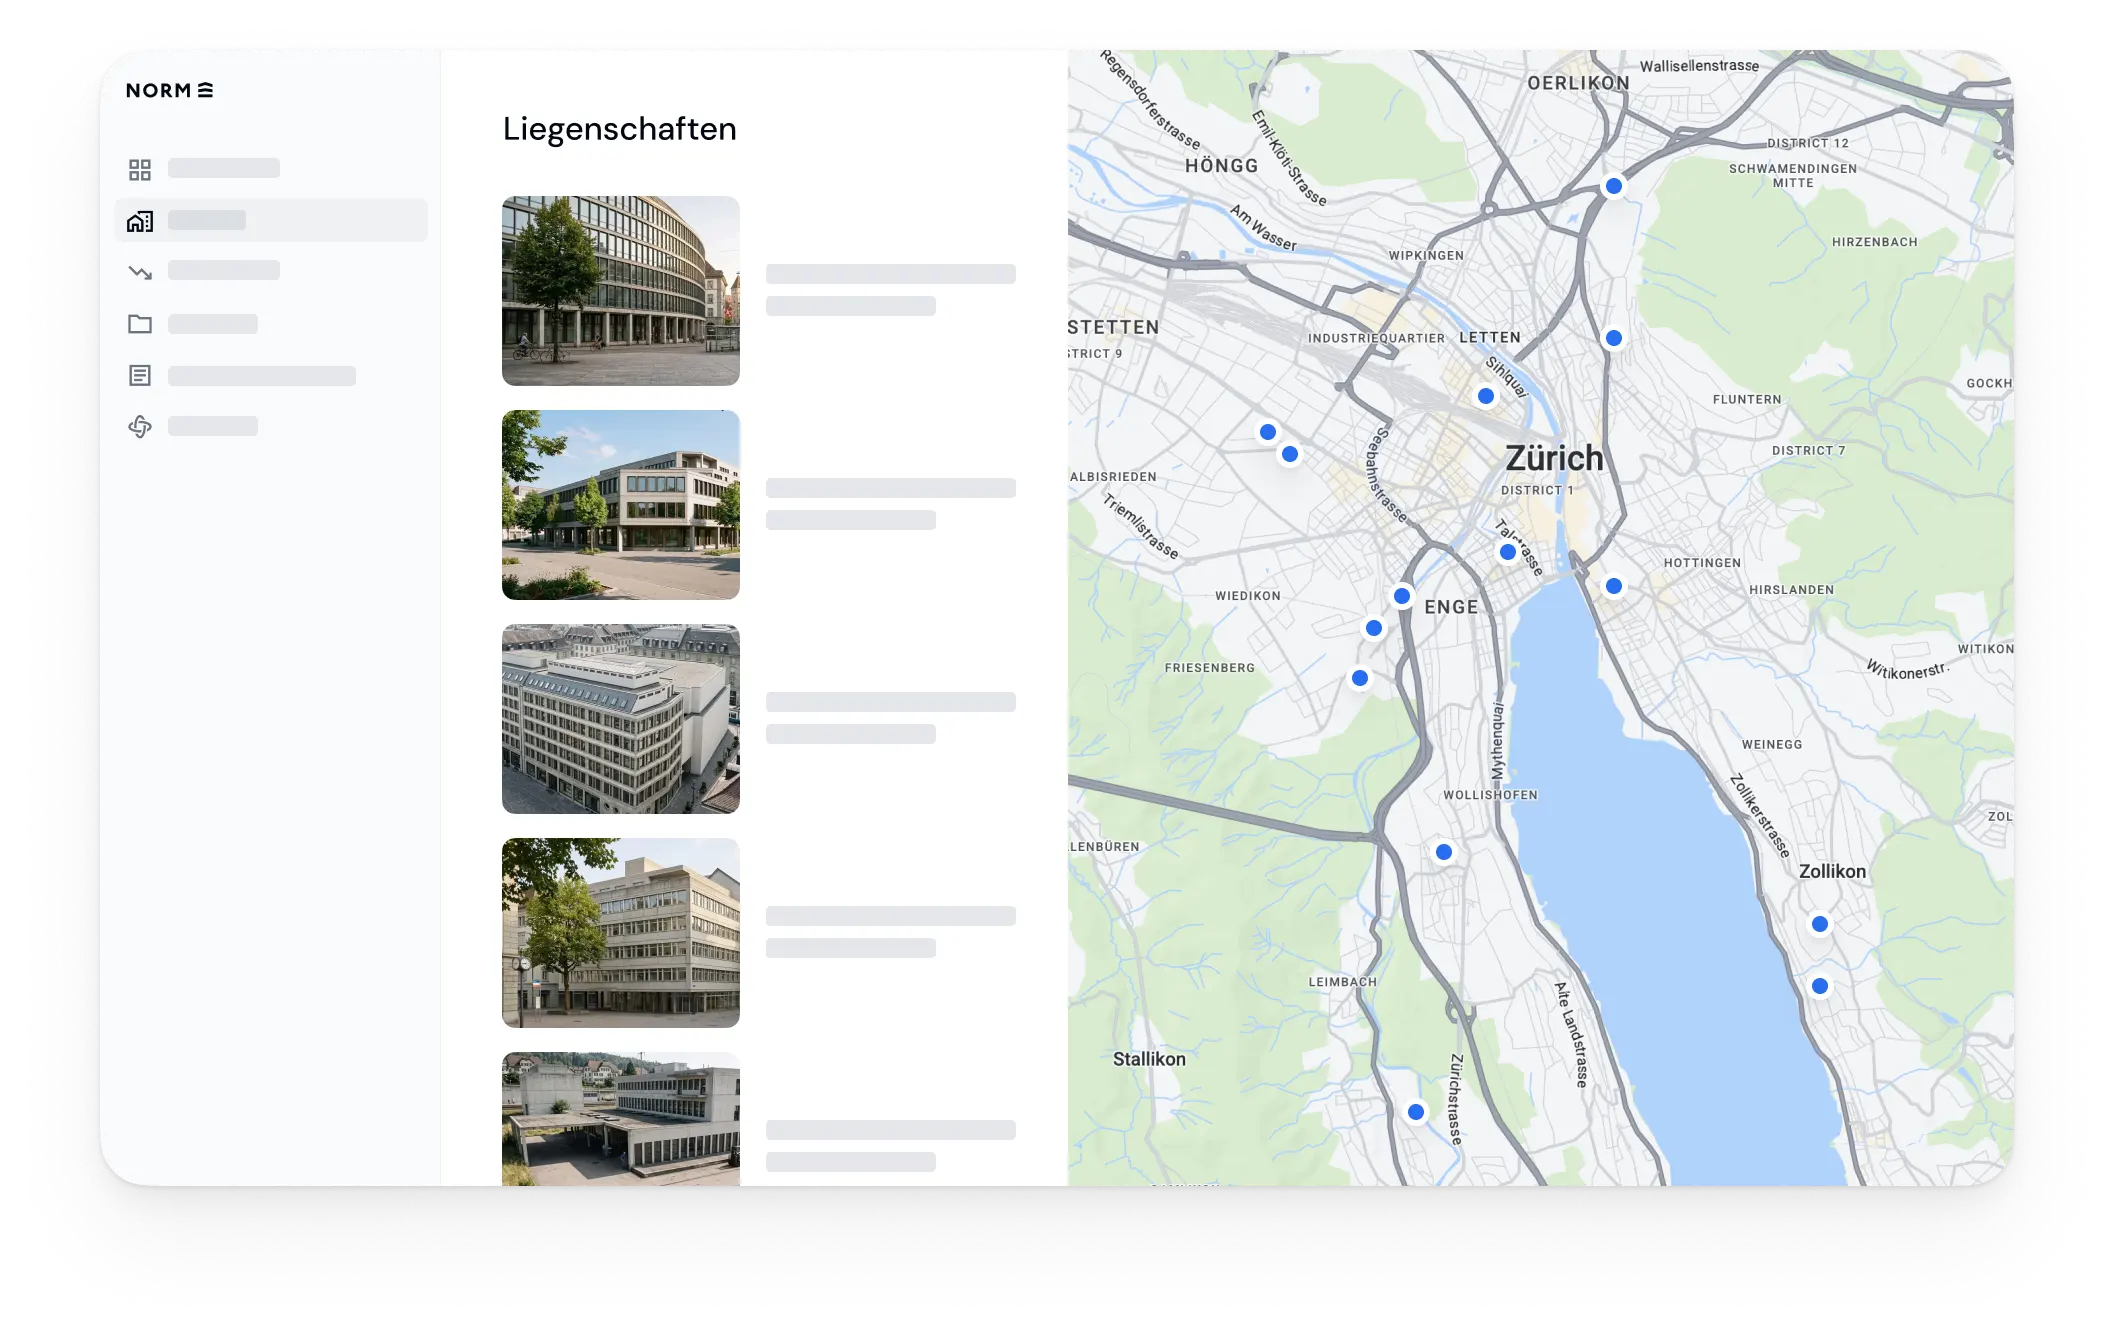The height and width of the screenshot is (1336, 2114).
Task: Click the map pin below the Letten label
Action: tap(1486, 396)
